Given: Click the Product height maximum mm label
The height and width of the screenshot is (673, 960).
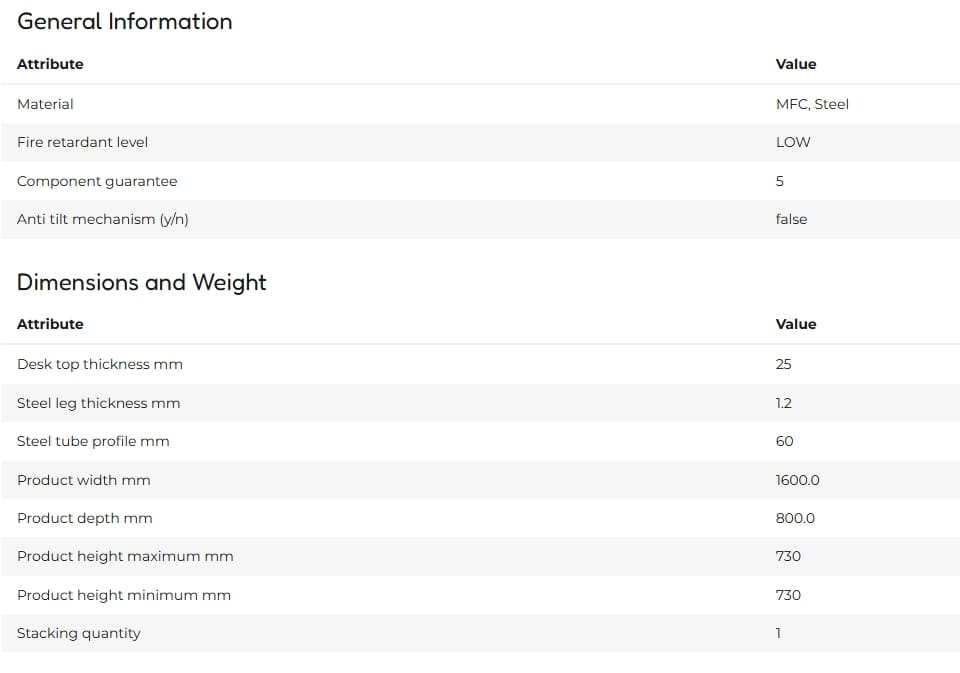Looking at the screenshot, I should click(x=125, y=556).
